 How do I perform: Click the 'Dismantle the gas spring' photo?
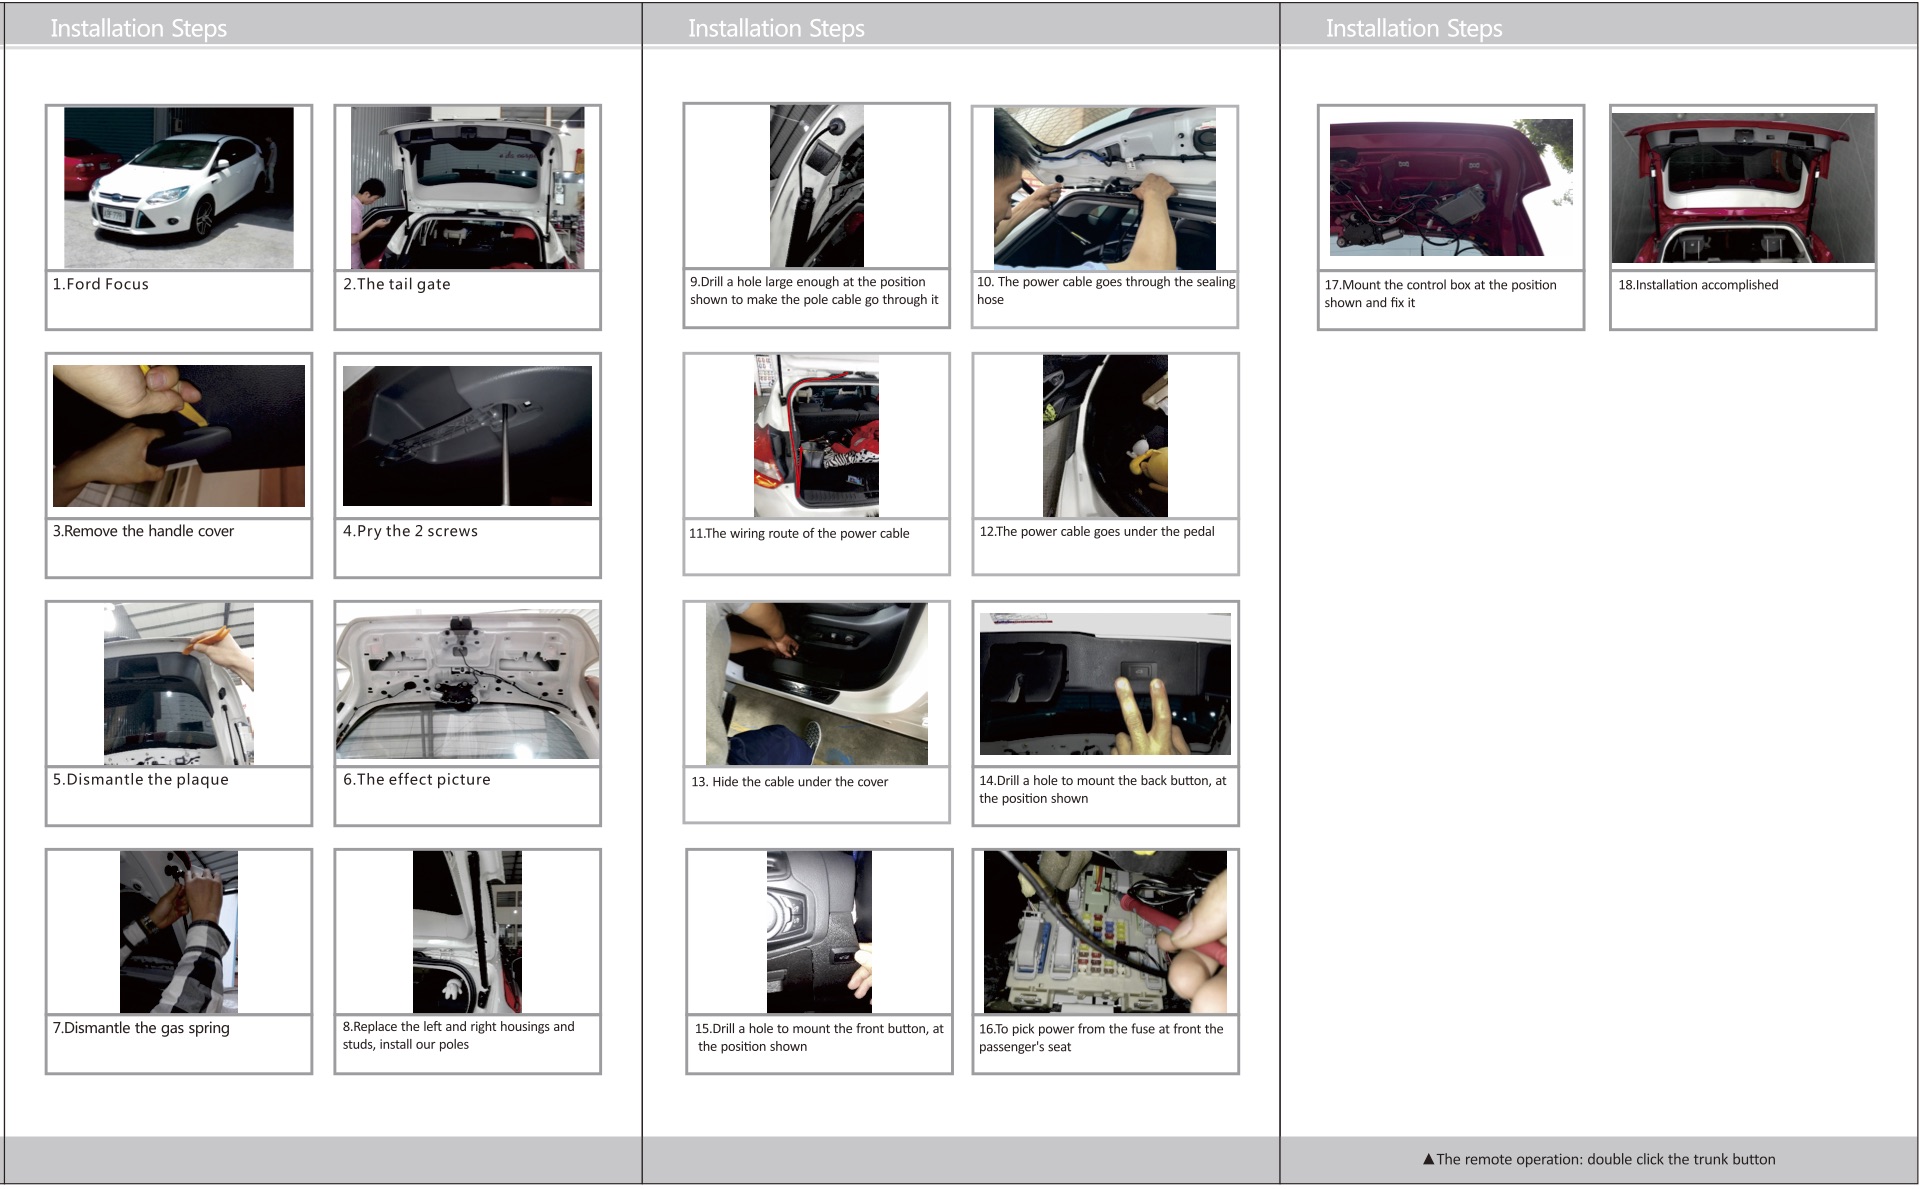point(179,932)
